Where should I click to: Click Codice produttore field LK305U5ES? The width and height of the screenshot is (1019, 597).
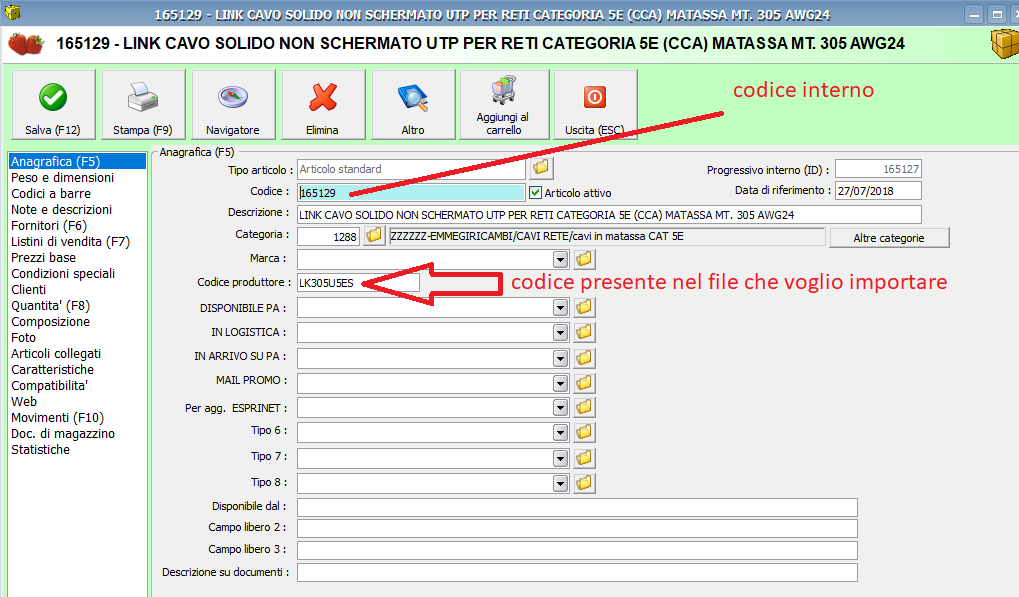(x=358, y=283)
